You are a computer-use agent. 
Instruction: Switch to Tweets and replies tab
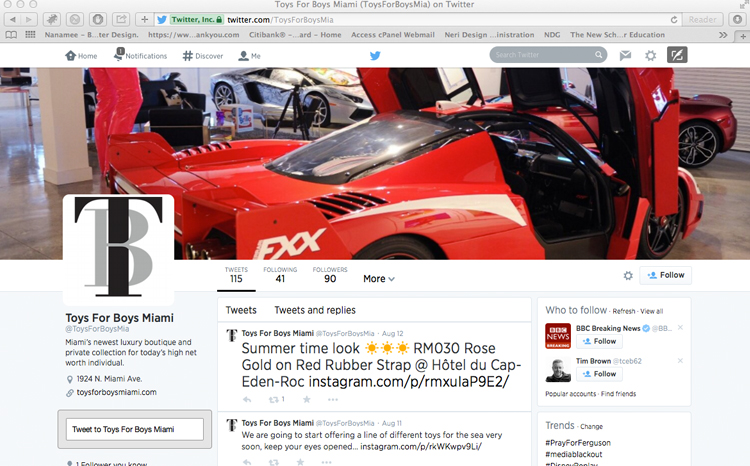point(315,310)
